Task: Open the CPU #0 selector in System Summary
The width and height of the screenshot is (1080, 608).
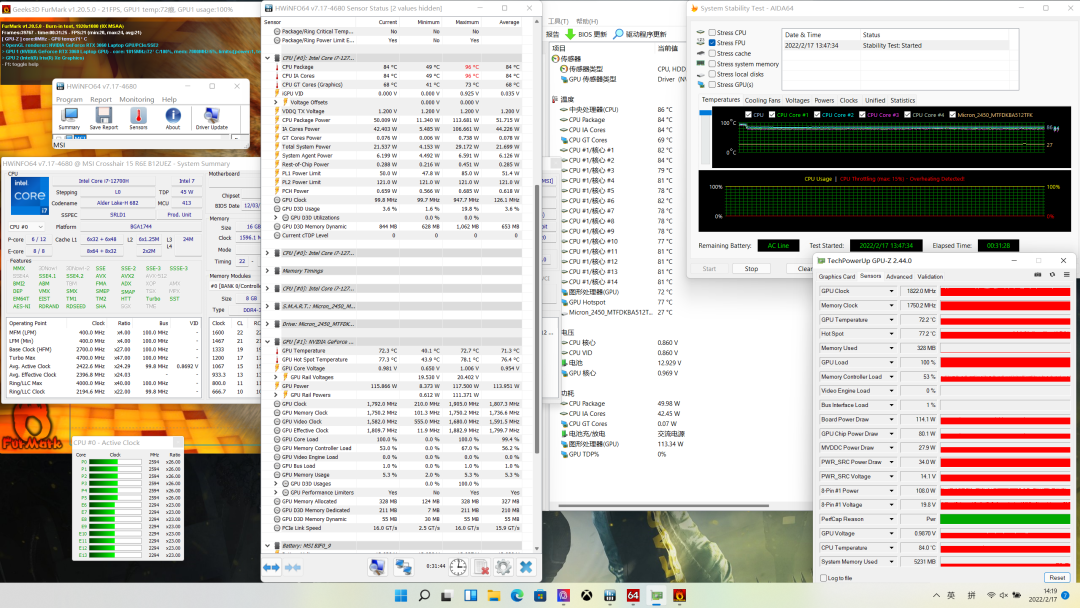Action: coord(27,227)
